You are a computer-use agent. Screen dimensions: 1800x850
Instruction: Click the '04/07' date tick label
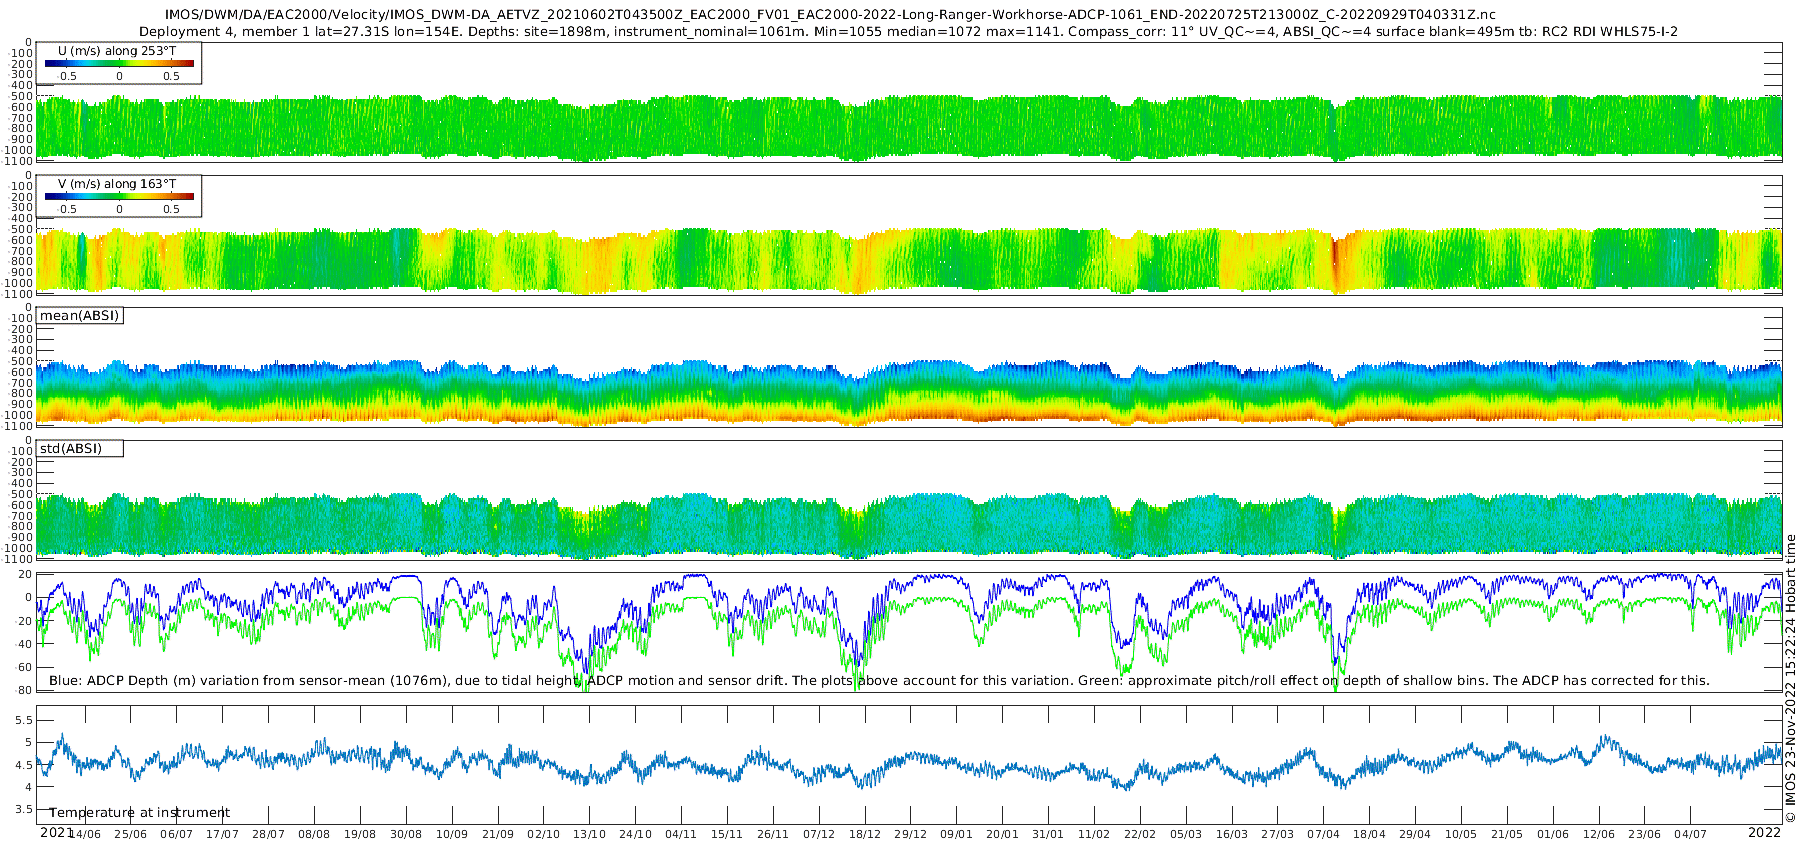[1691, 834]
